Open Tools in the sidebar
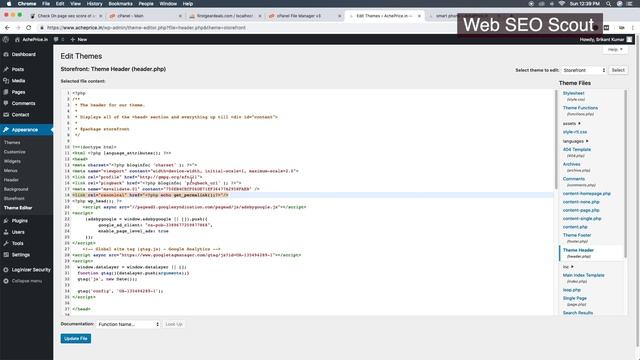The image size is (640, 360). 18,244
